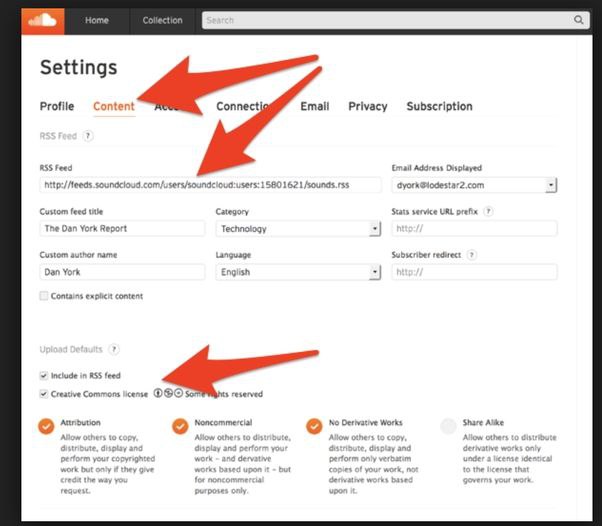Click the RSS Feed URL field

(x=210, y=185)
